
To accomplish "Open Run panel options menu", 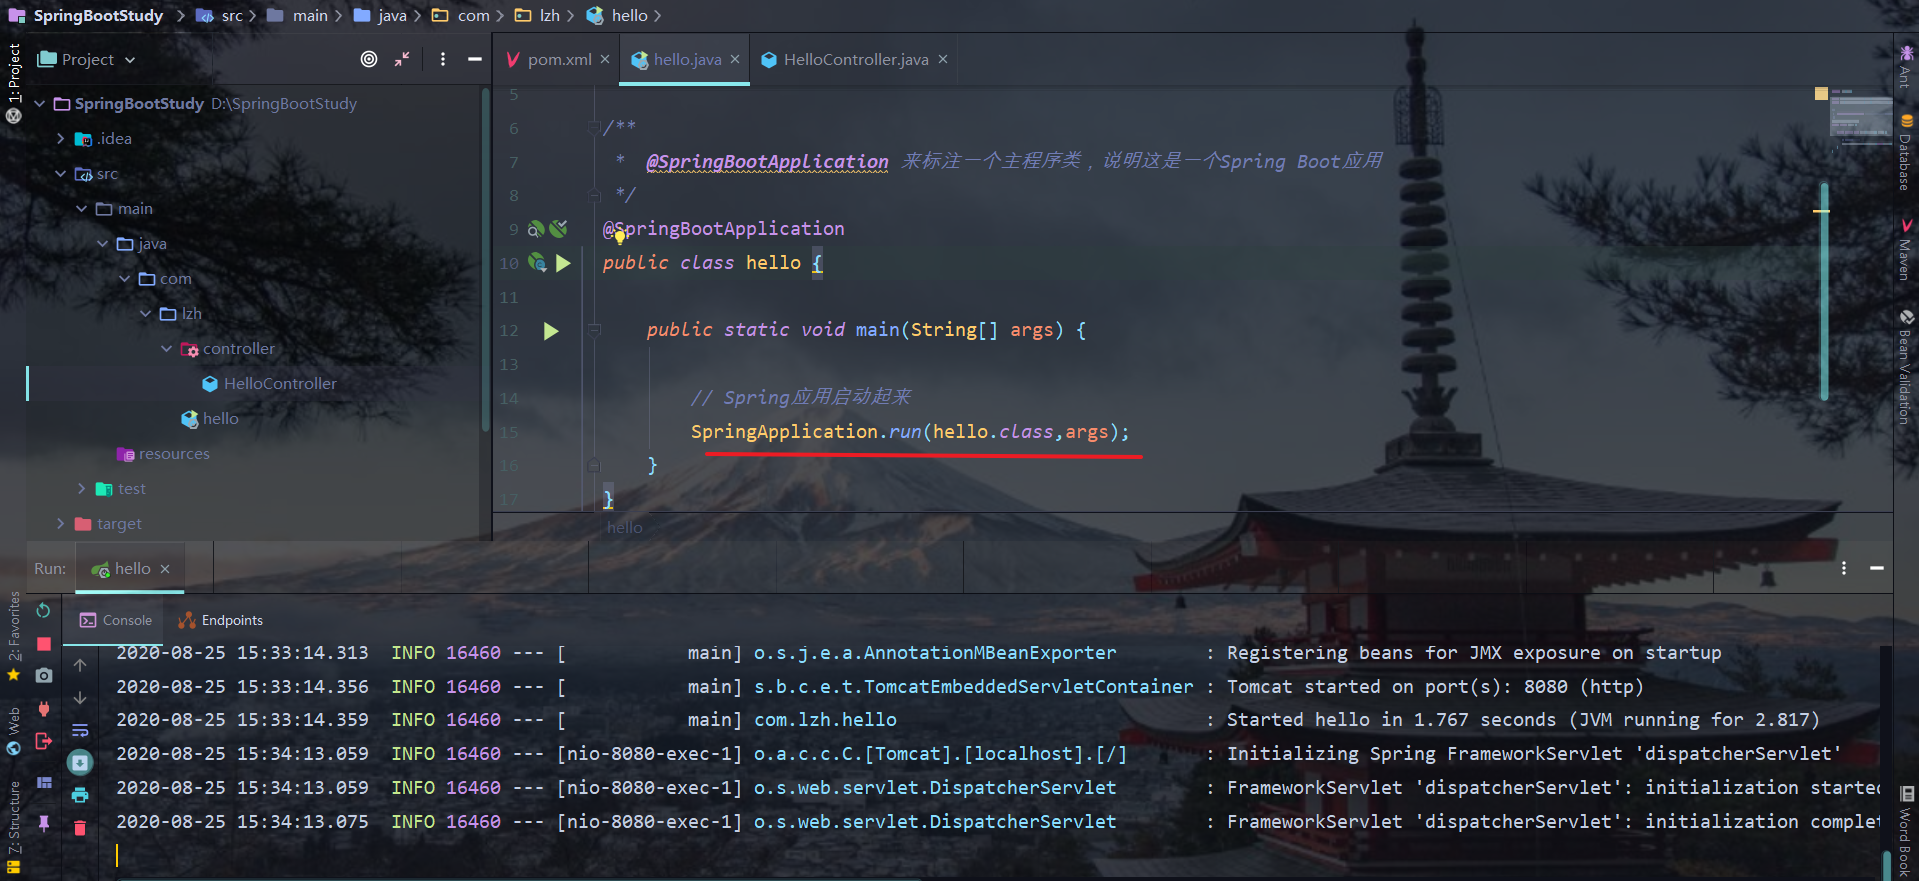I will coord(1844,568).
